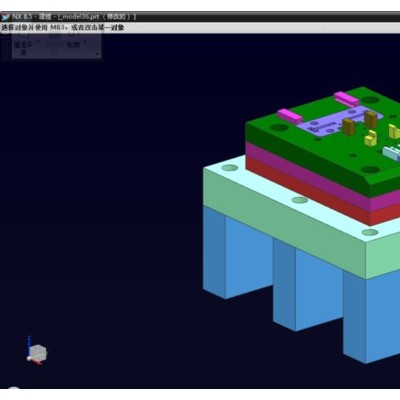Image resolution: width=400 pixels, height=400 pixels.
Task: Open dropdown arrow beside leftmost floating toolbar button
Action: (x=38, y=41)
